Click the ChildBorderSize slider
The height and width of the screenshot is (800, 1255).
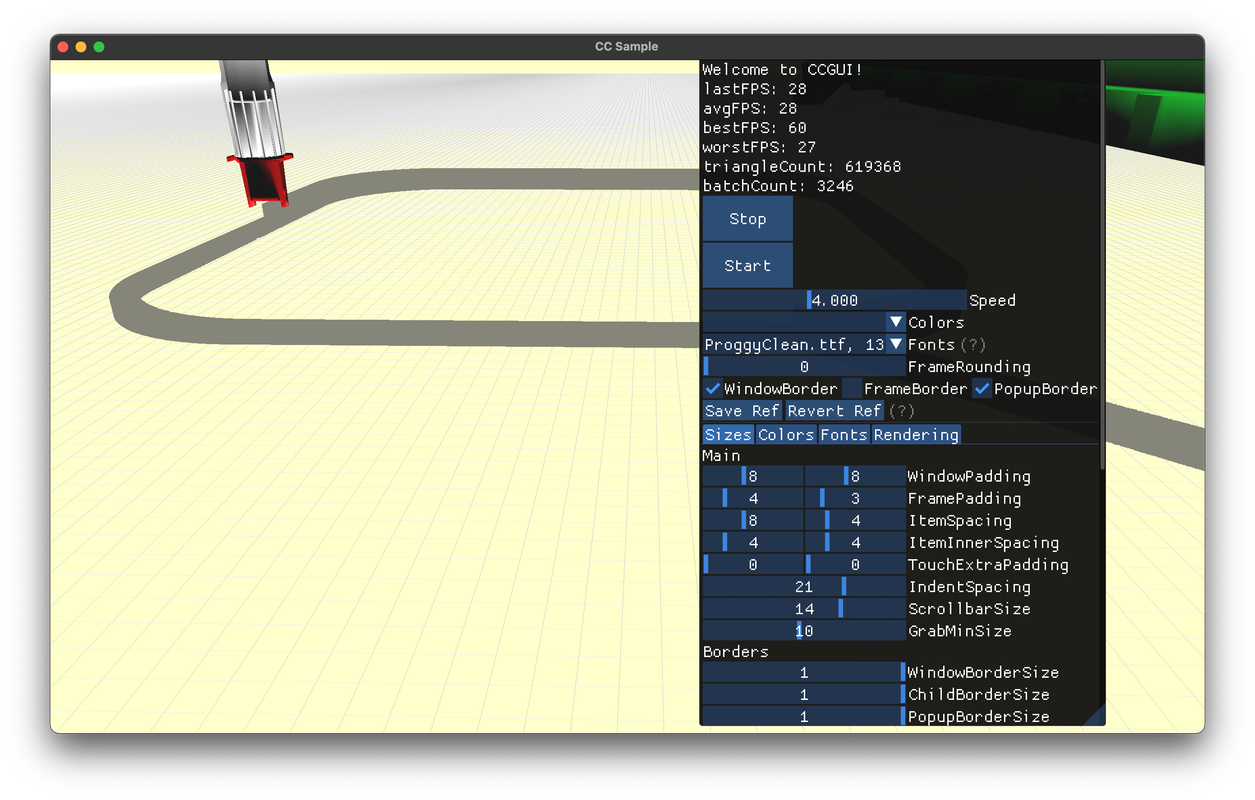804,694
